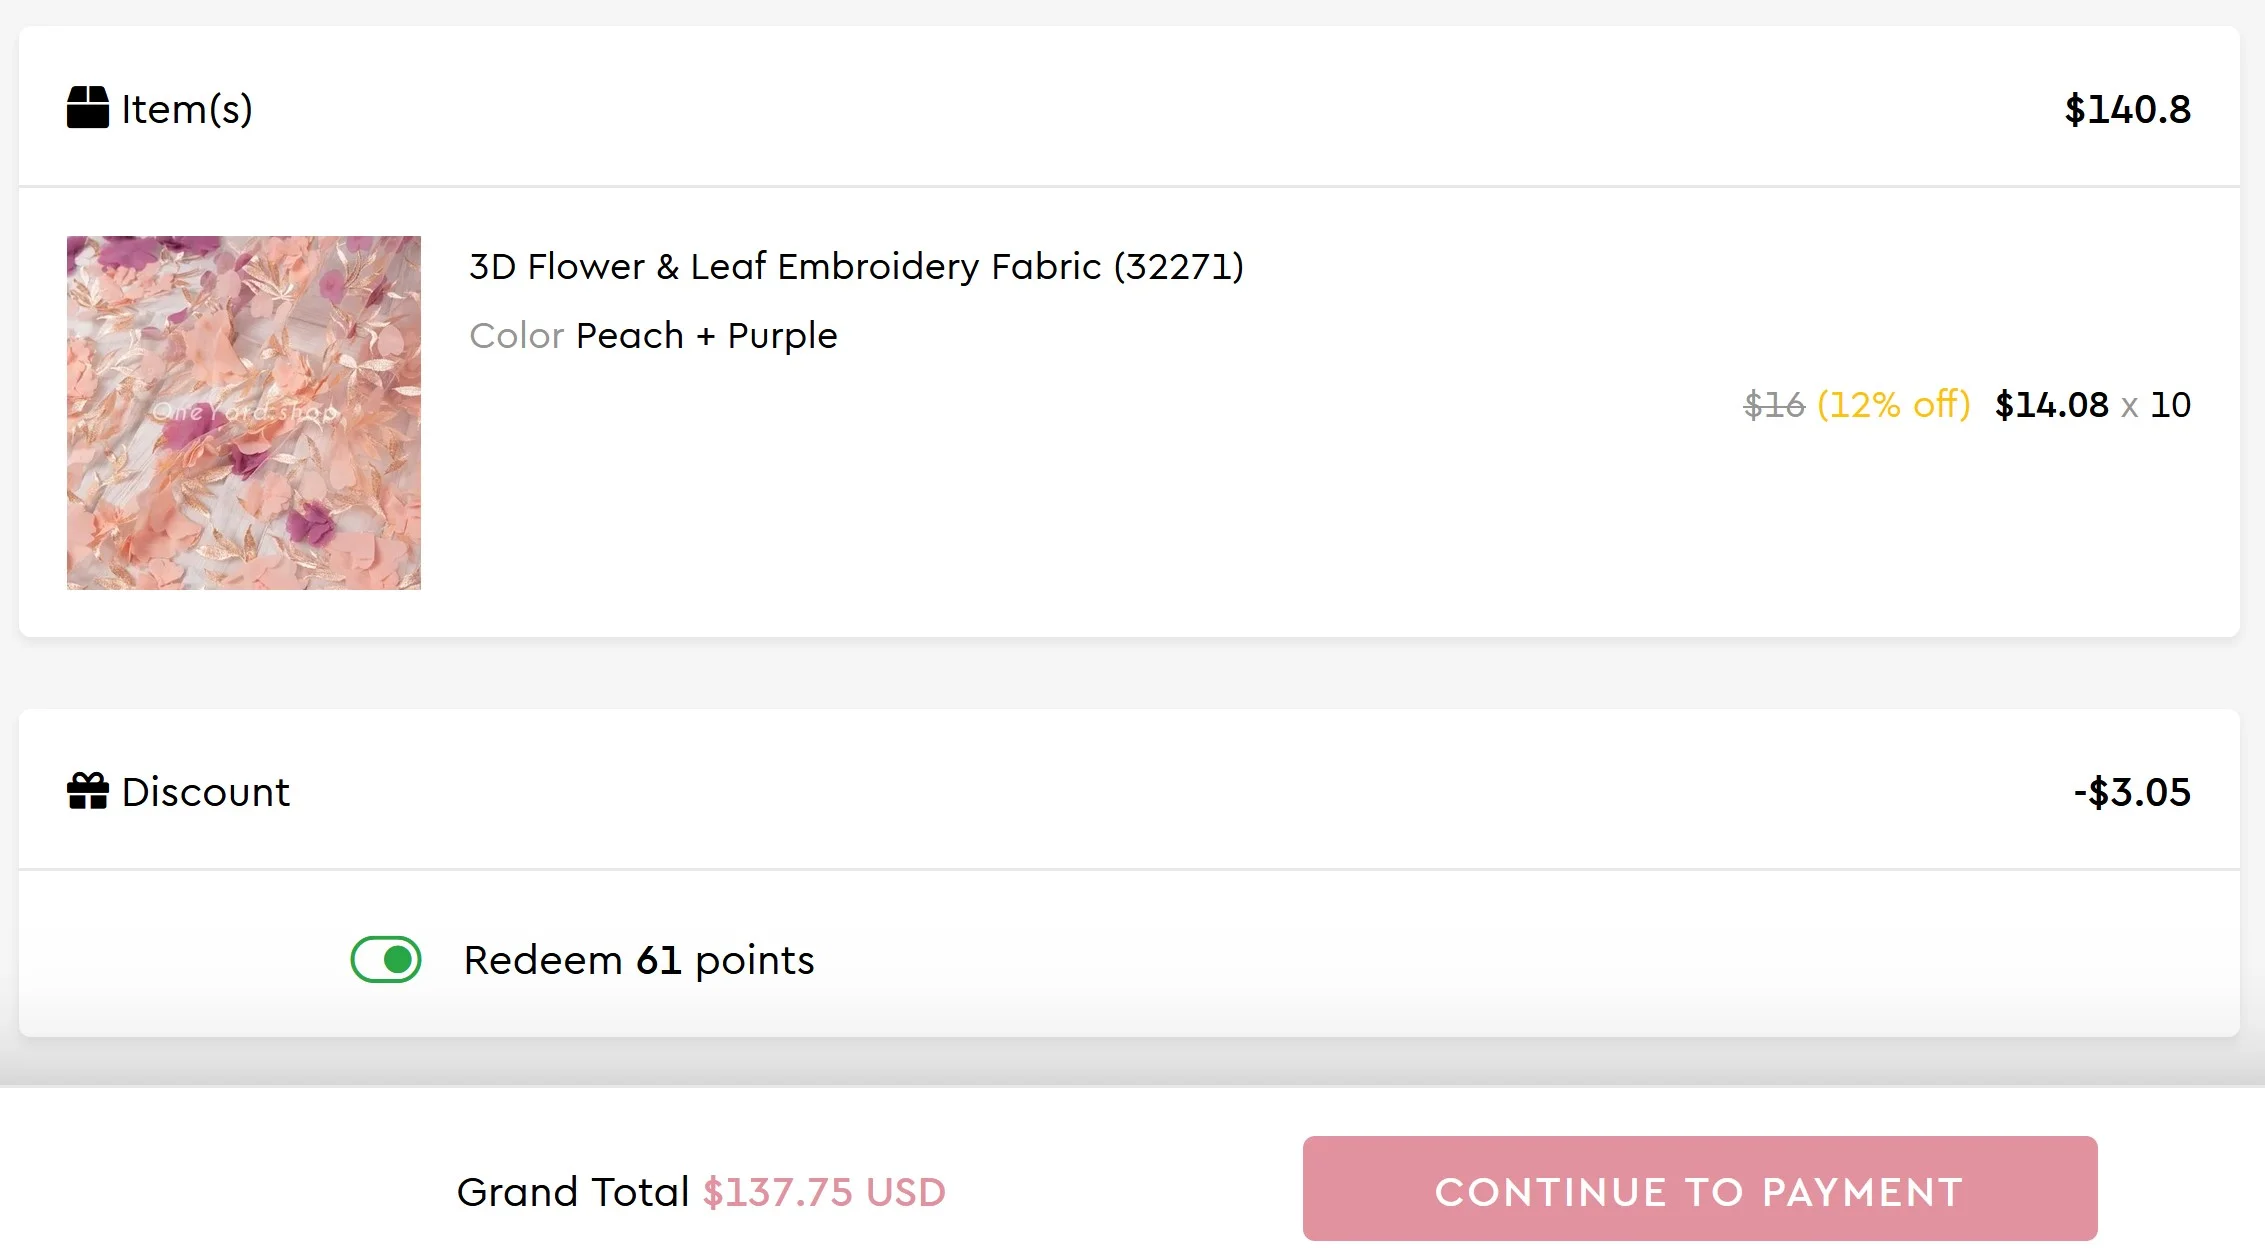Click the yellow 12% off label
Screen dimensions: 2265x1260
(x=1893, y=405)
